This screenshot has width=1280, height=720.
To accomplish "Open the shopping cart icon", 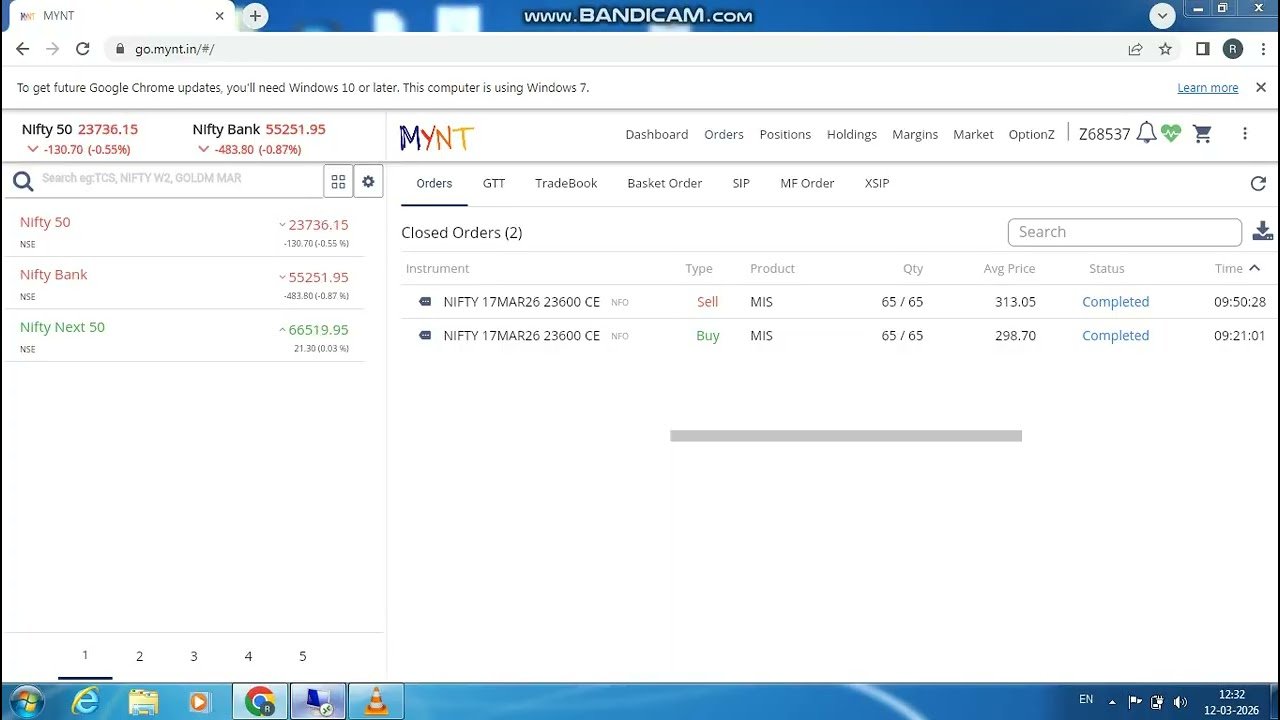I will point(1202,133).
